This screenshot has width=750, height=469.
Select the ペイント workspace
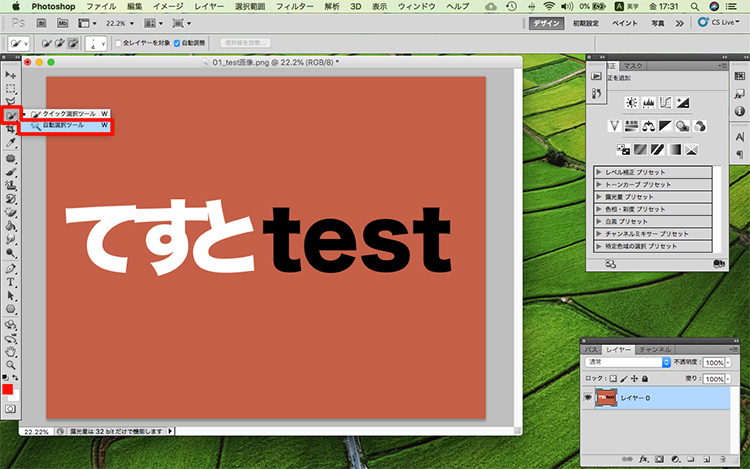click(625, 23)
